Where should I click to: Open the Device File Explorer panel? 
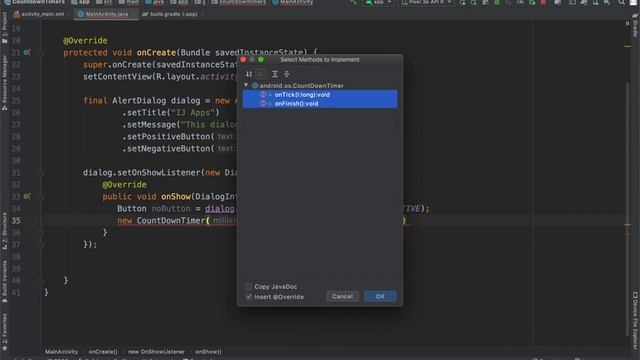coord(635,320)
